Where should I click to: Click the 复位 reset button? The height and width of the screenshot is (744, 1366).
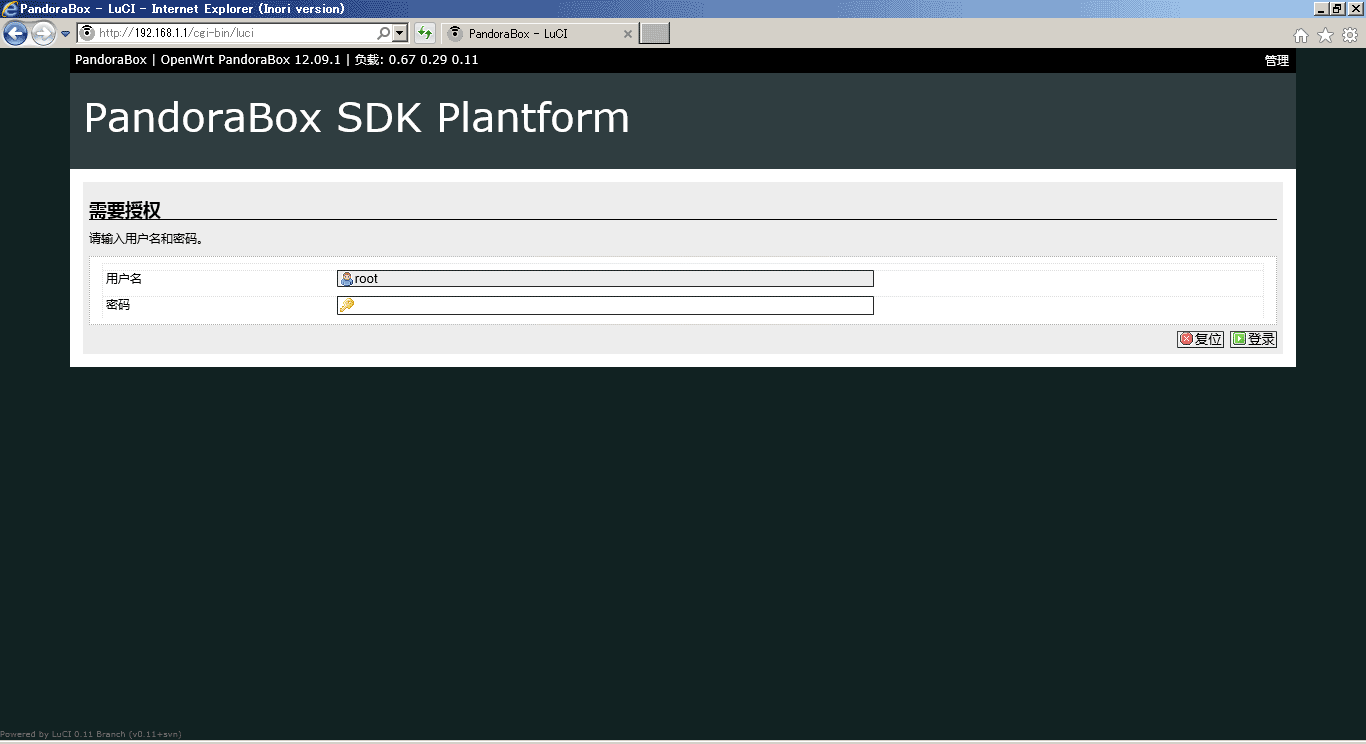coord(1200,339)
